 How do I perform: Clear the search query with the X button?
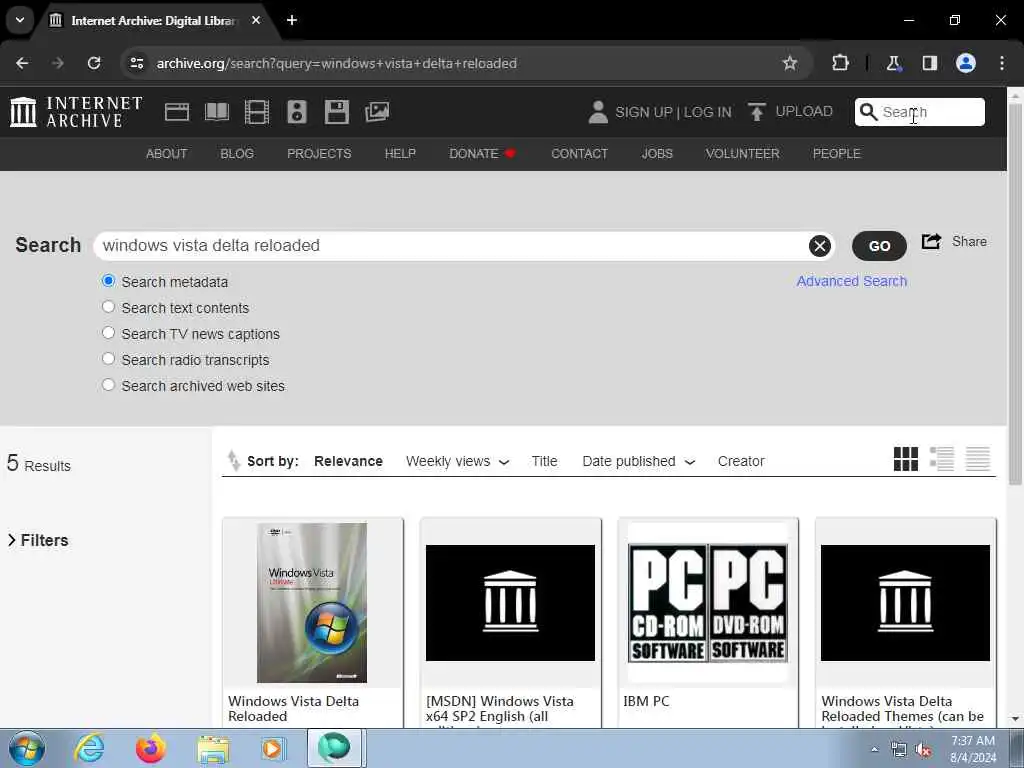click(820, 246)
